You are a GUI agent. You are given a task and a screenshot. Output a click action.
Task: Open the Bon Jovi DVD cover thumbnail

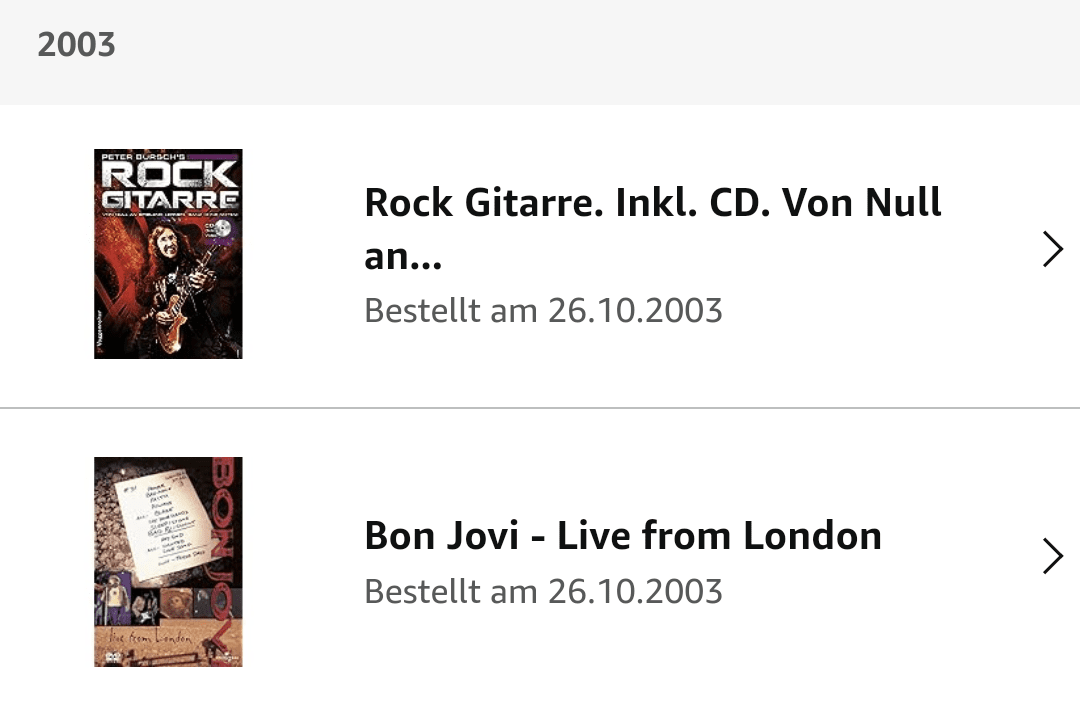tap(168, 561)
